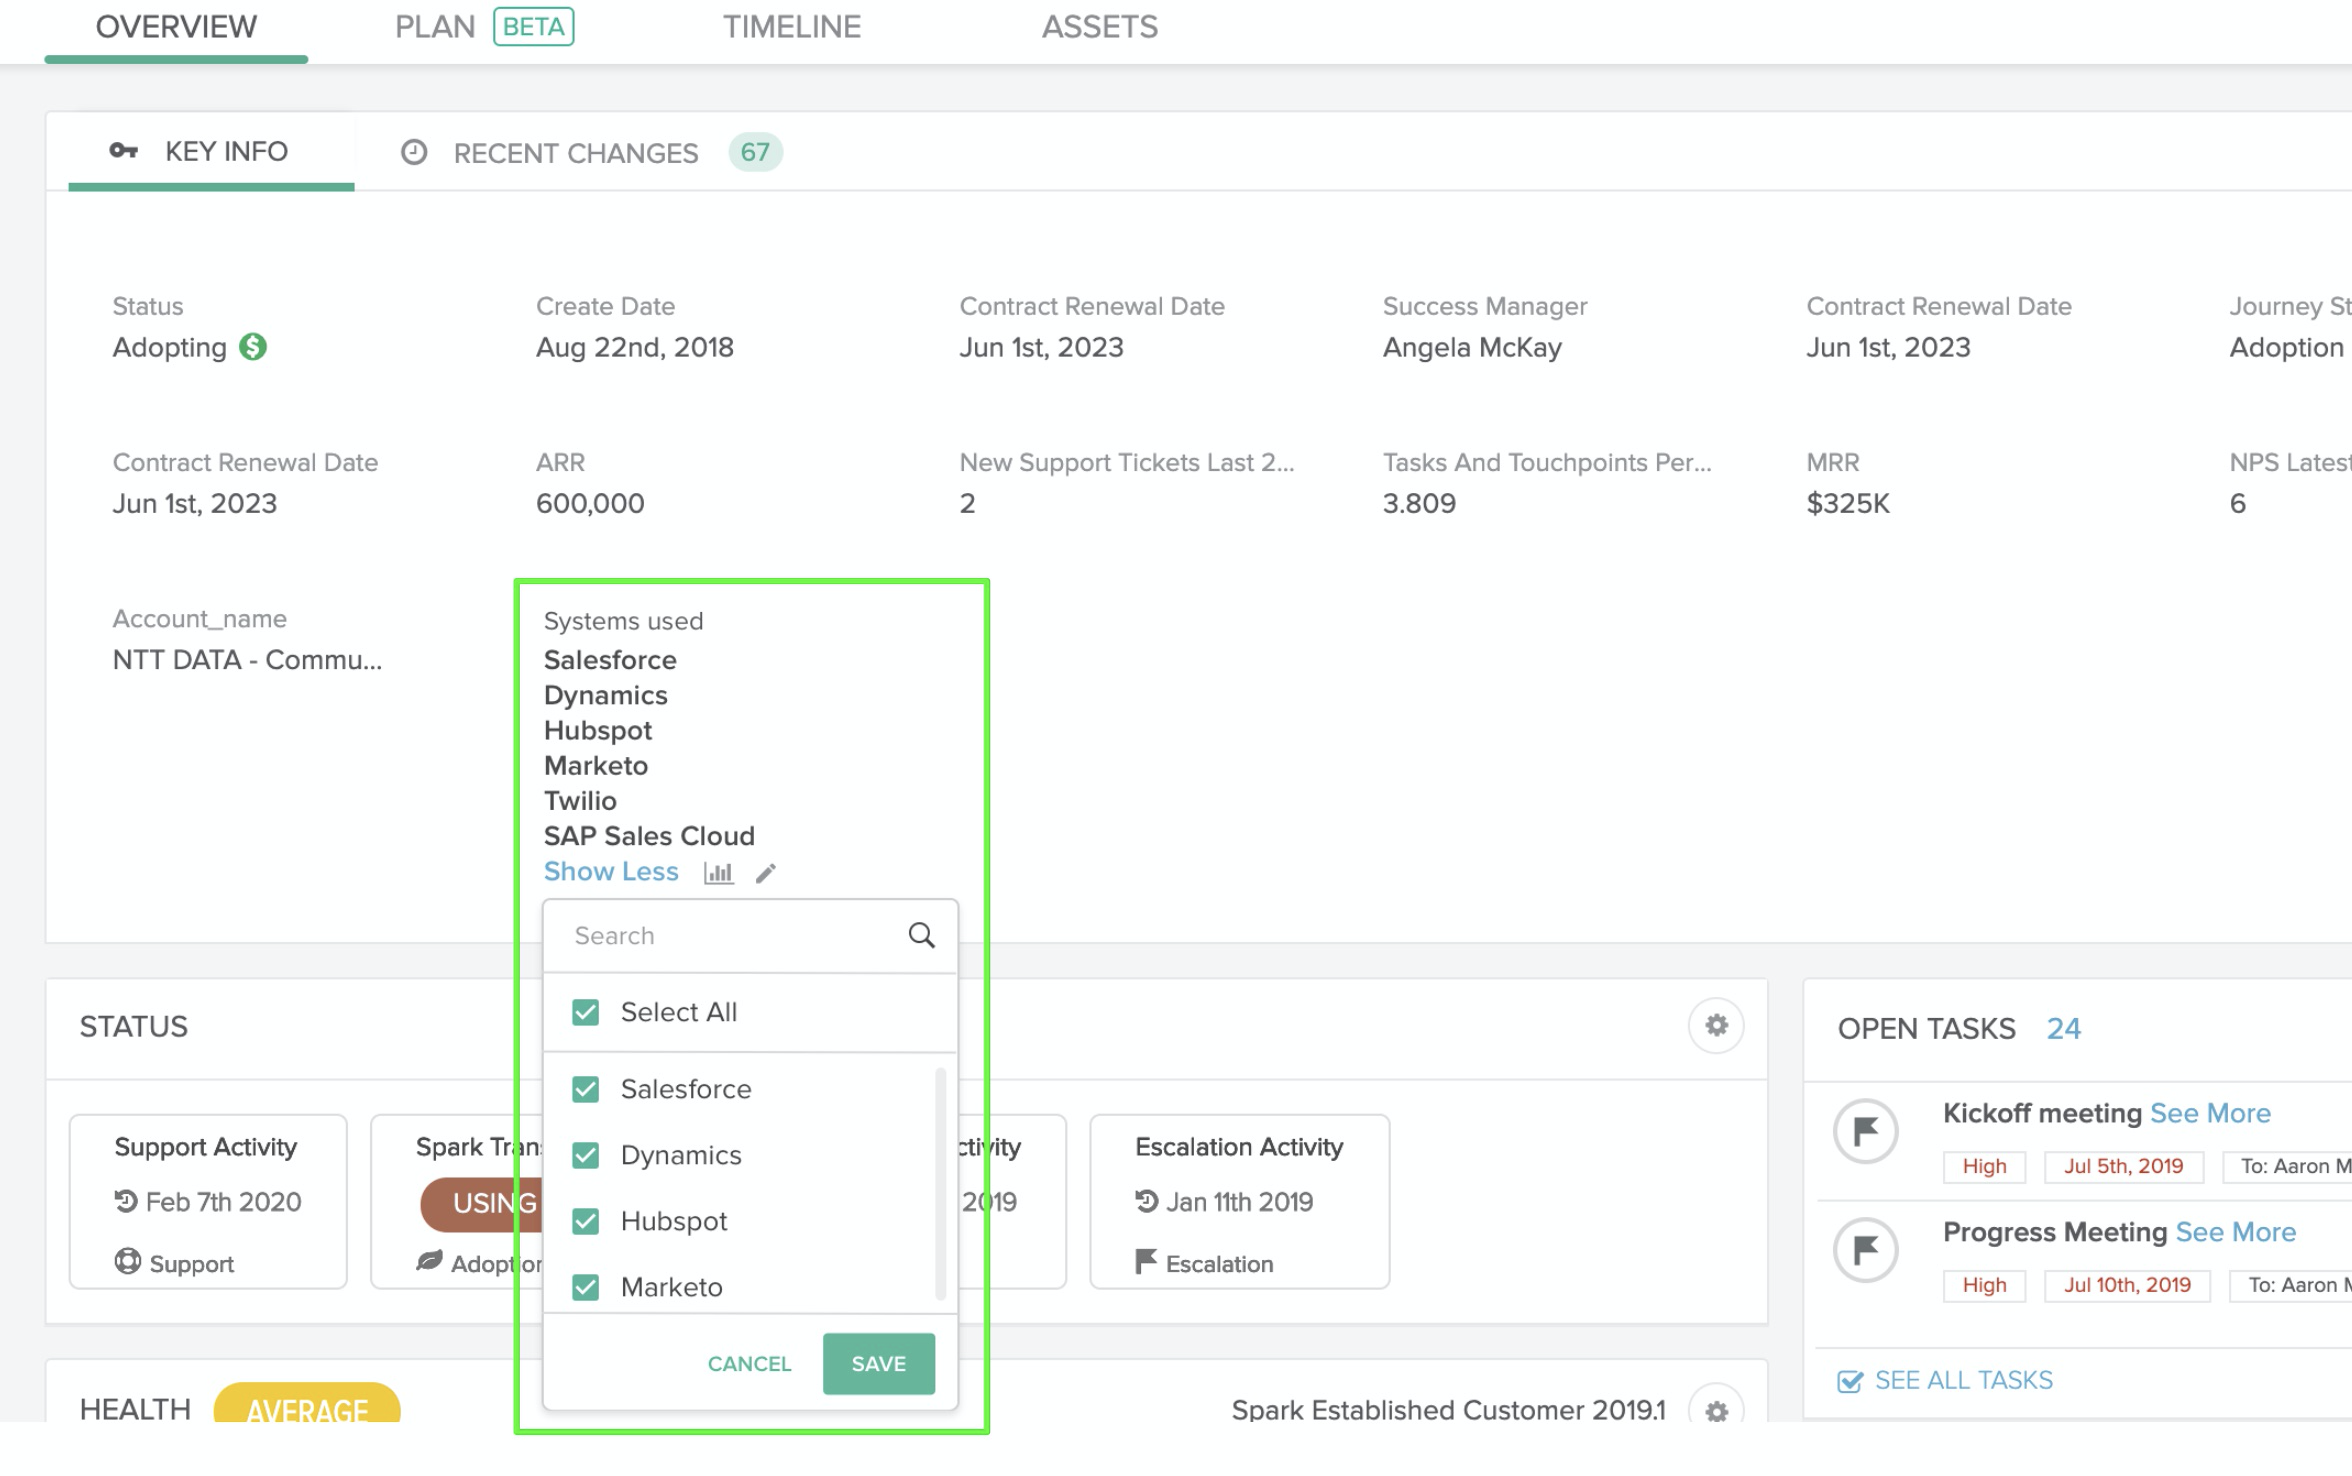Click the flag icon for Progress Meeting
Screen dimensions: 2352x1476
pos(1865,1250)
